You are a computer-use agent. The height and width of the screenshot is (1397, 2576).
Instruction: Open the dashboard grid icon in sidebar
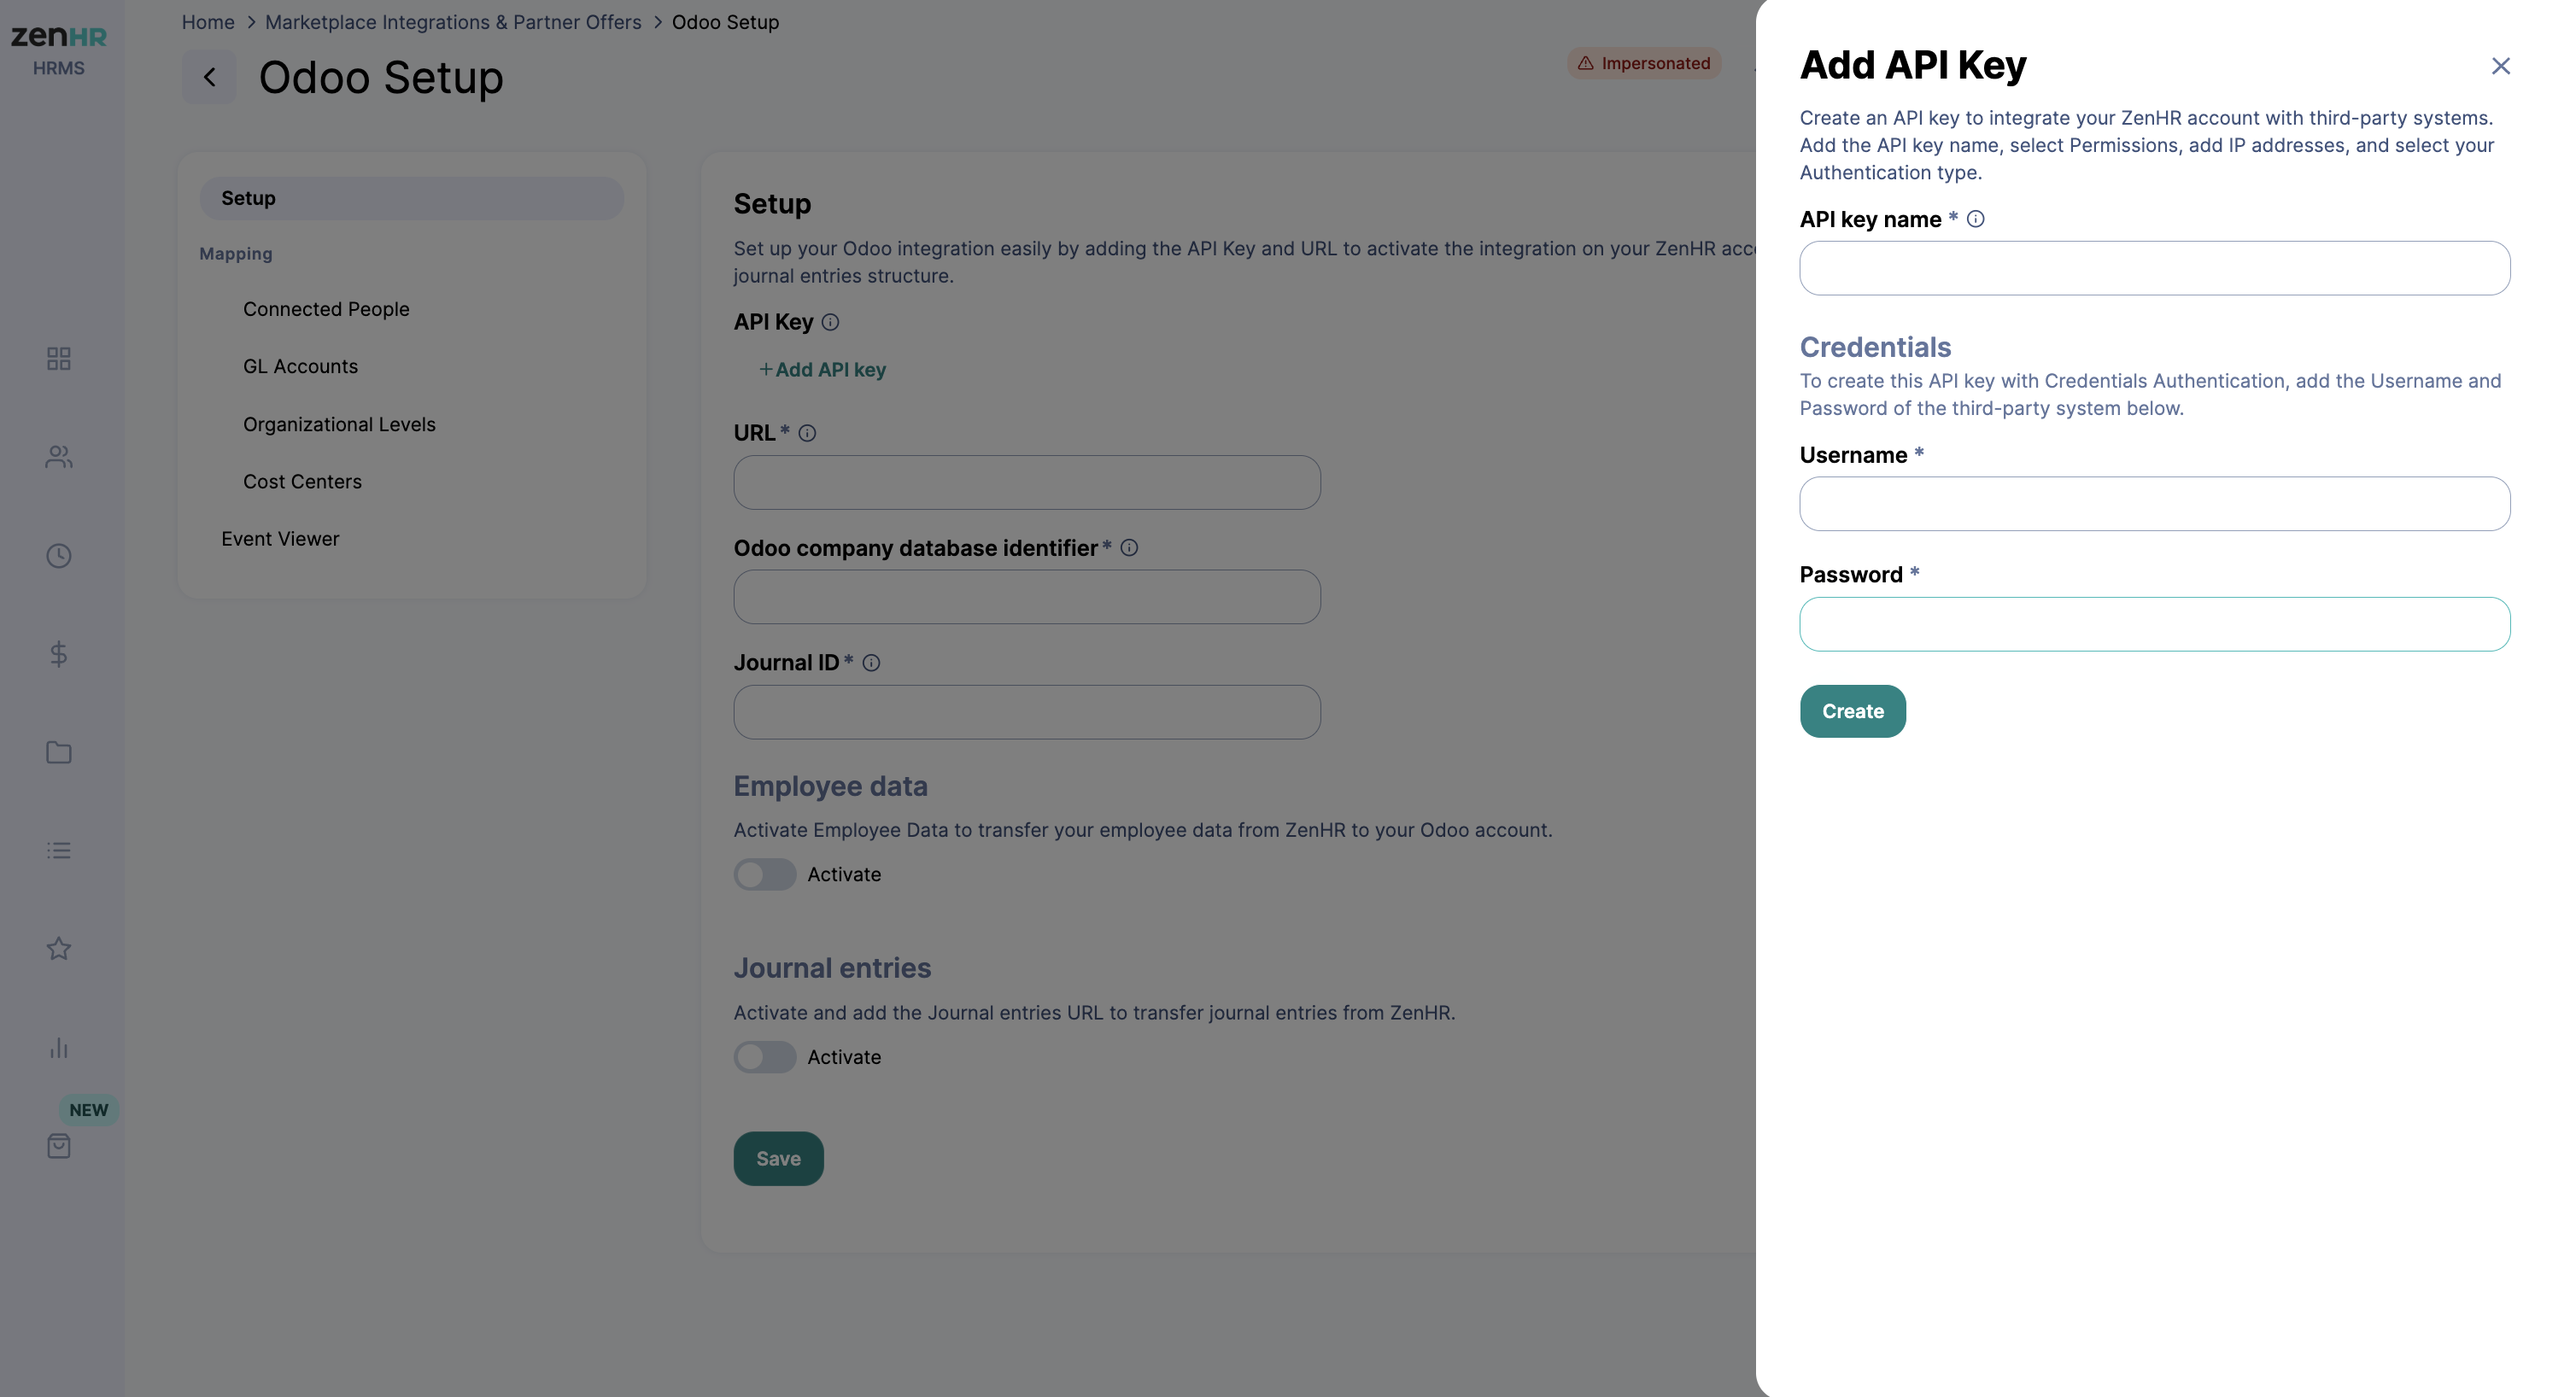click(59, 358)
